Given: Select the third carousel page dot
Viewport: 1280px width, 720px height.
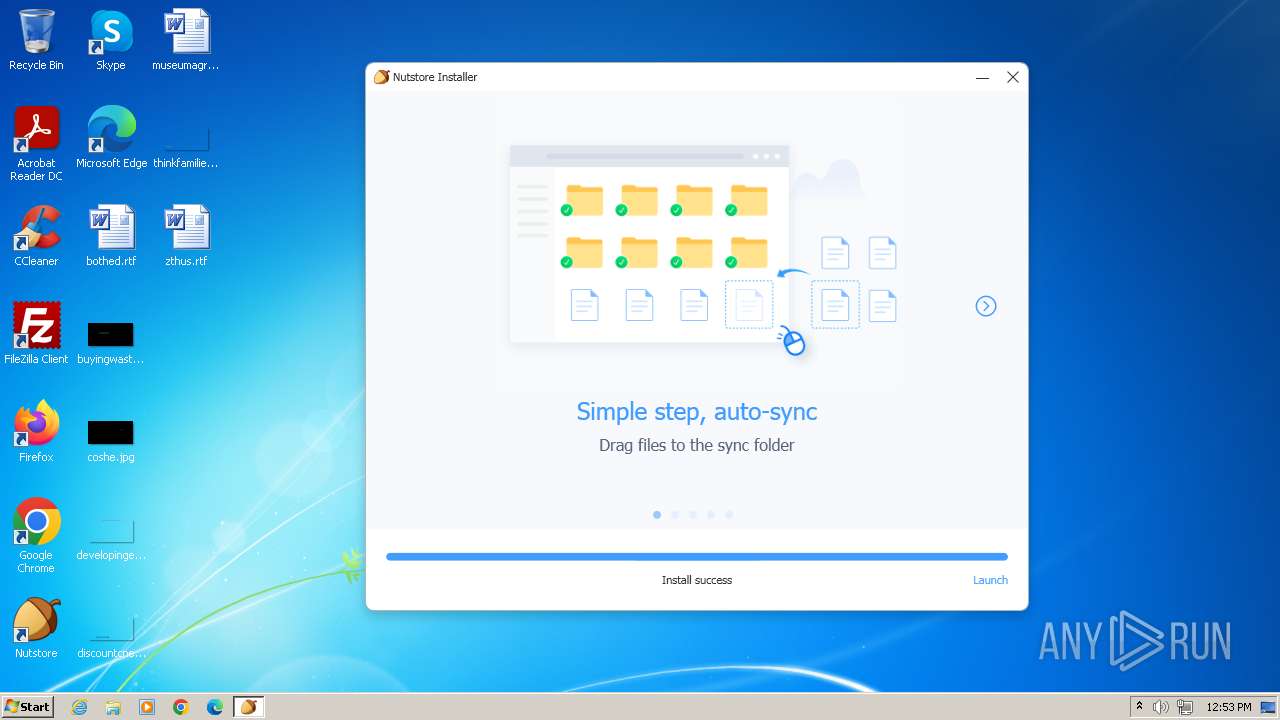Looking at the screenshot, I should click(693, 515).
